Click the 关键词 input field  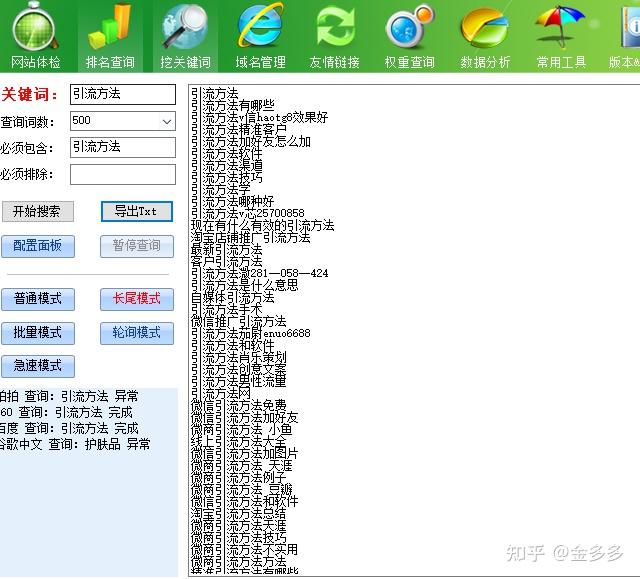(123, 94)
